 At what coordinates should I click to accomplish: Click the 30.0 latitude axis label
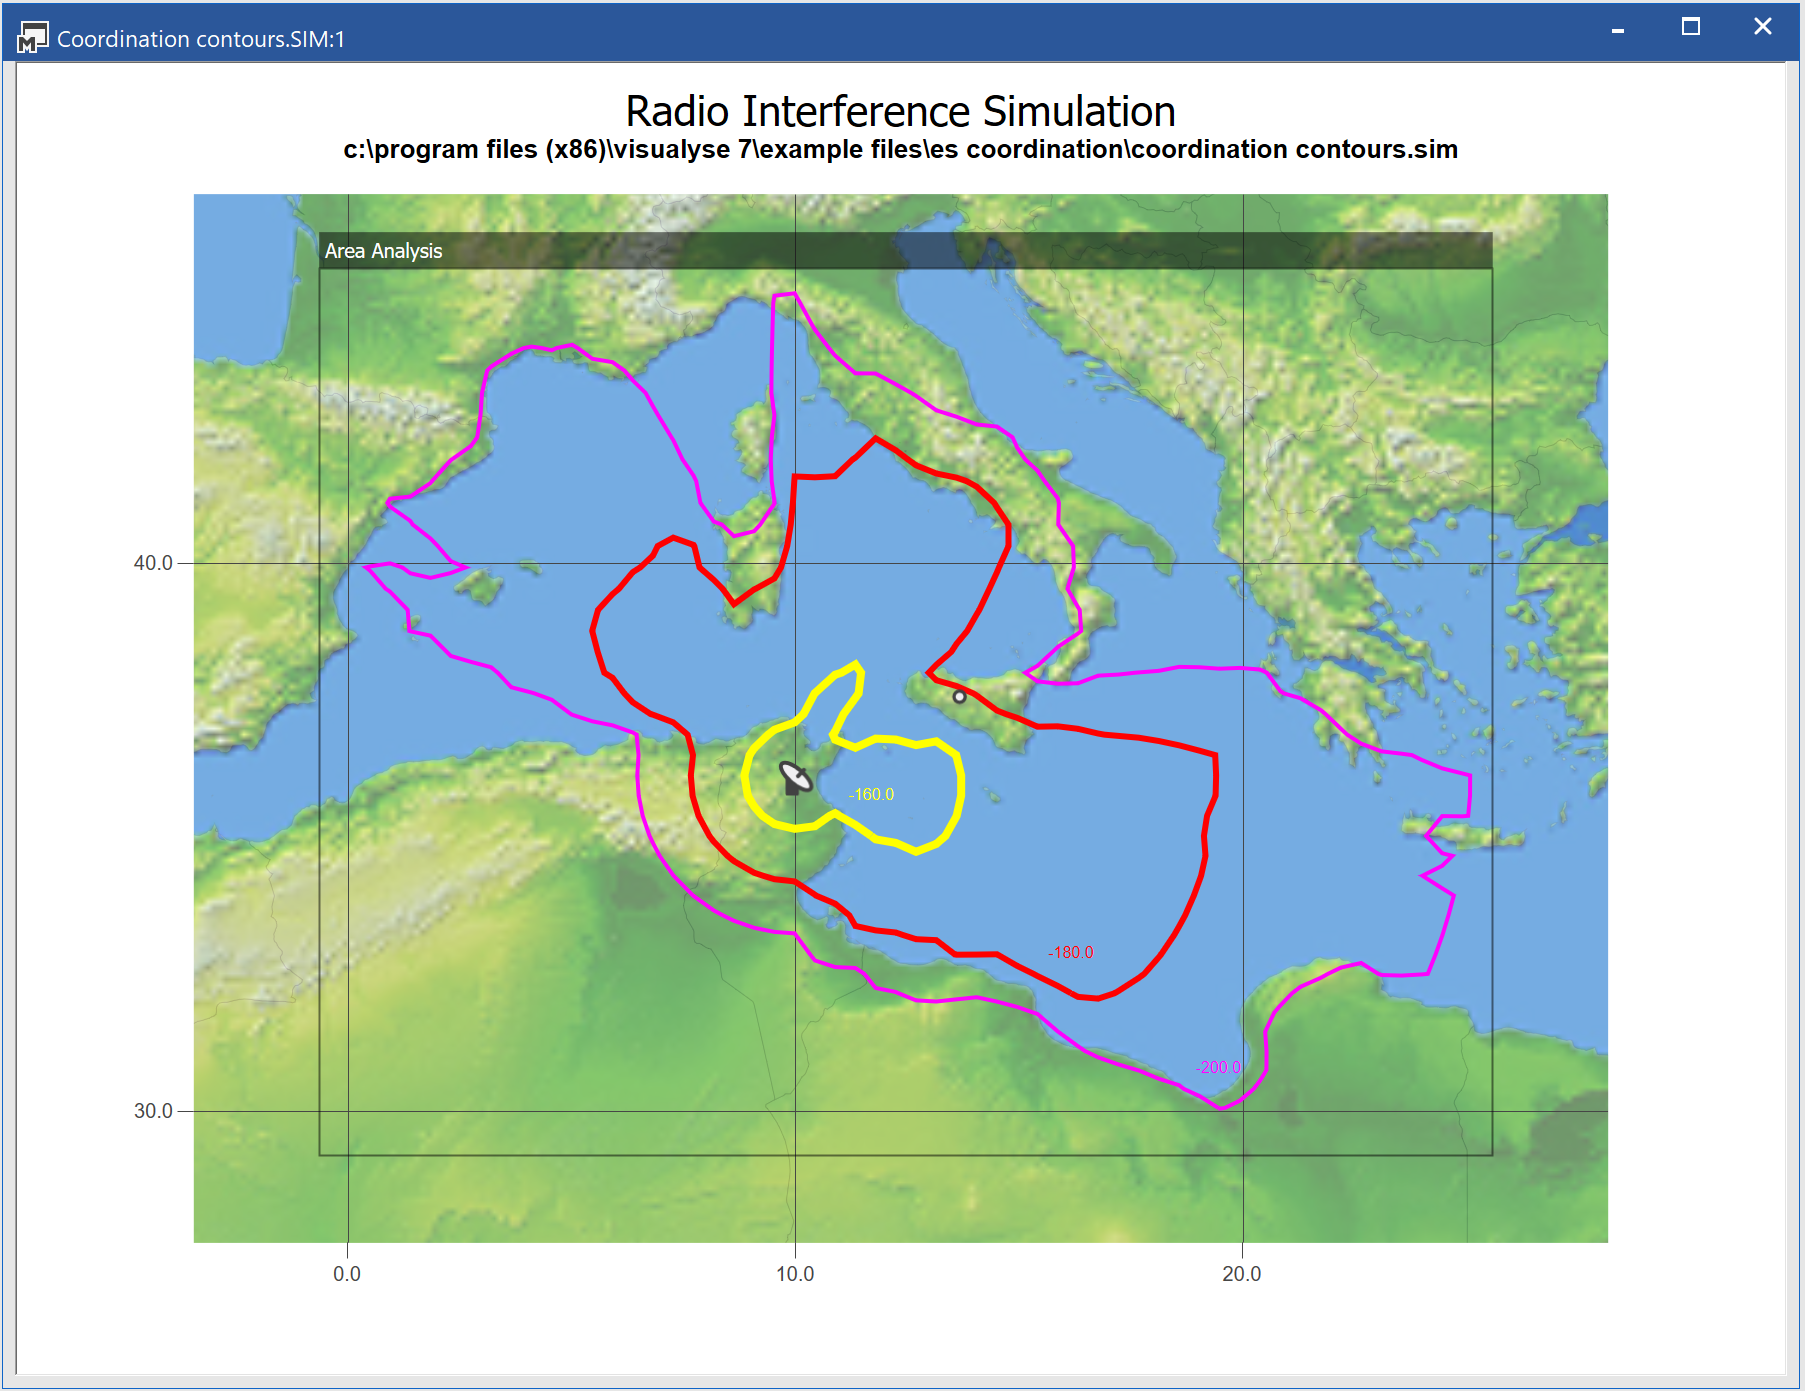tap(153, 1111)
